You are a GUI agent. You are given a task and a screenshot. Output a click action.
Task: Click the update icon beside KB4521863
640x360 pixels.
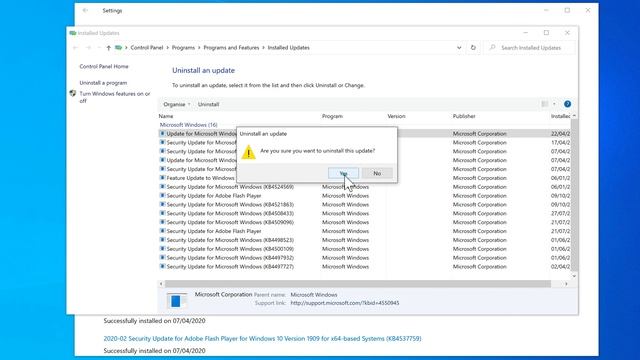(162, 204)
